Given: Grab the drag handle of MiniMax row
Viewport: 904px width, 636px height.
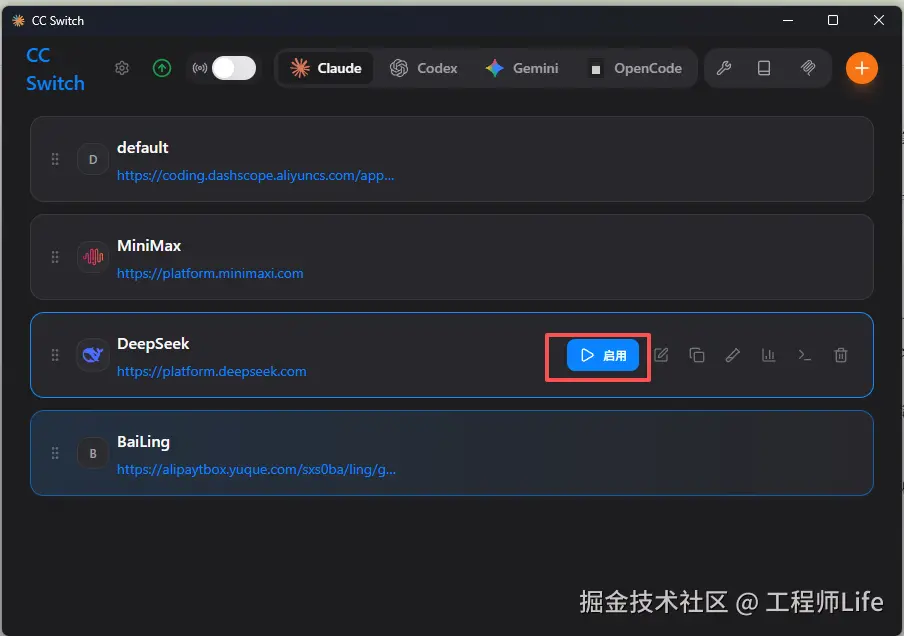Looking at the screenshot, I should [x=55, y=257].
